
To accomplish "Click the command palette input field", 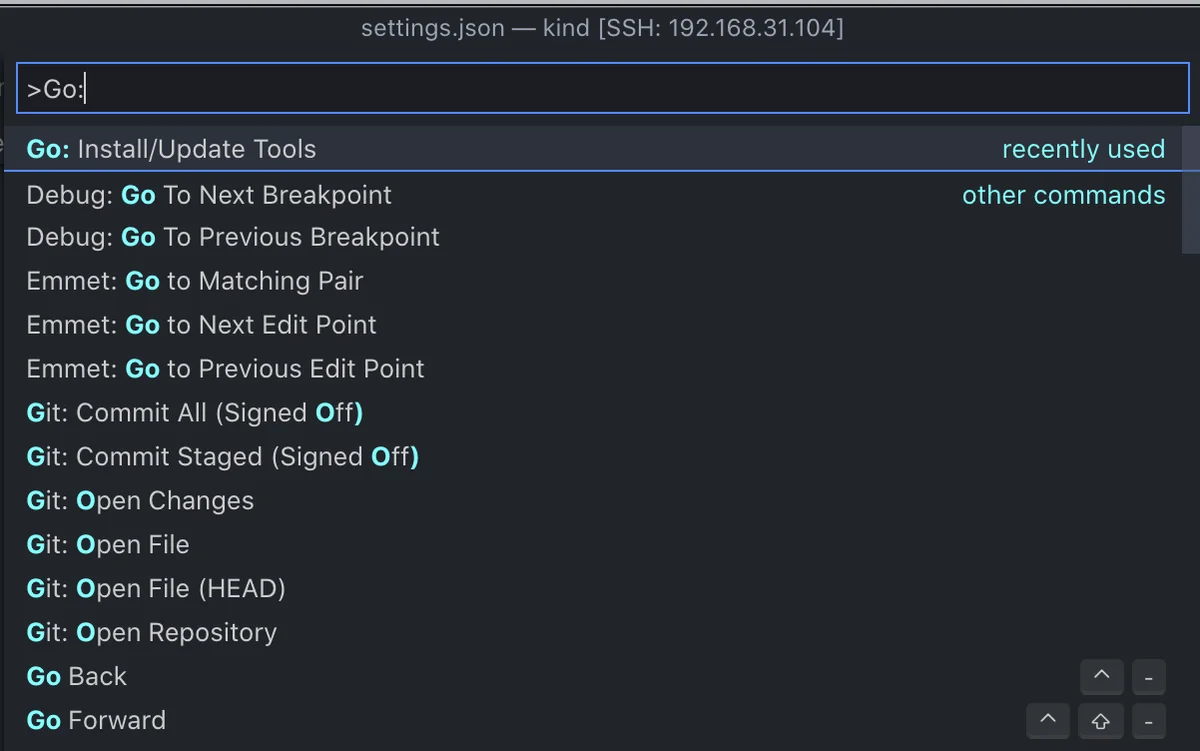I will tap(602, 89).
